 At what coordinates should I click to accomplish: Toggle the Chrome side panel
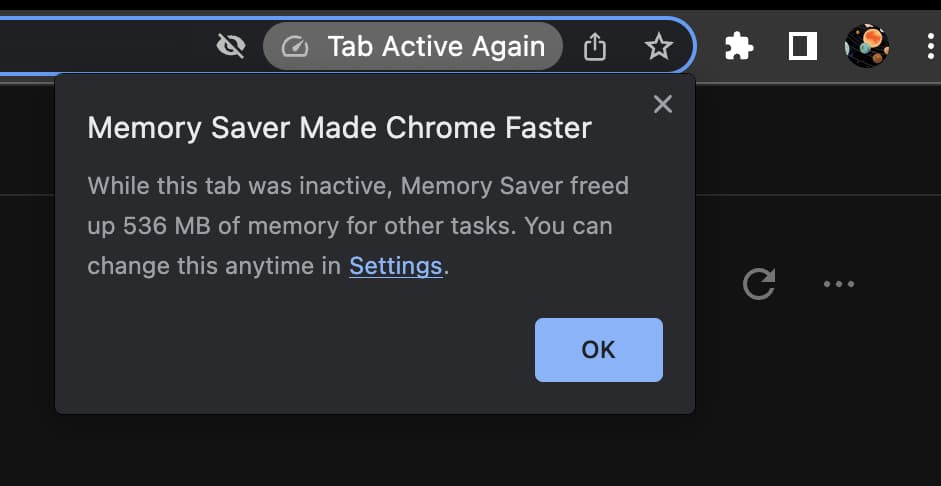[803, 47]
